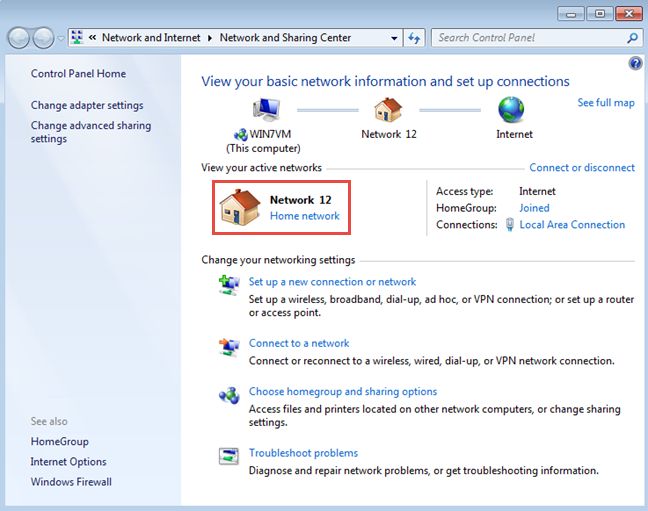The width and height of the screenshot is (648, 511).
Task: Open recent pages dropdown beside navigation arrows
Action: pyautogui.click(x=61, y=38)
